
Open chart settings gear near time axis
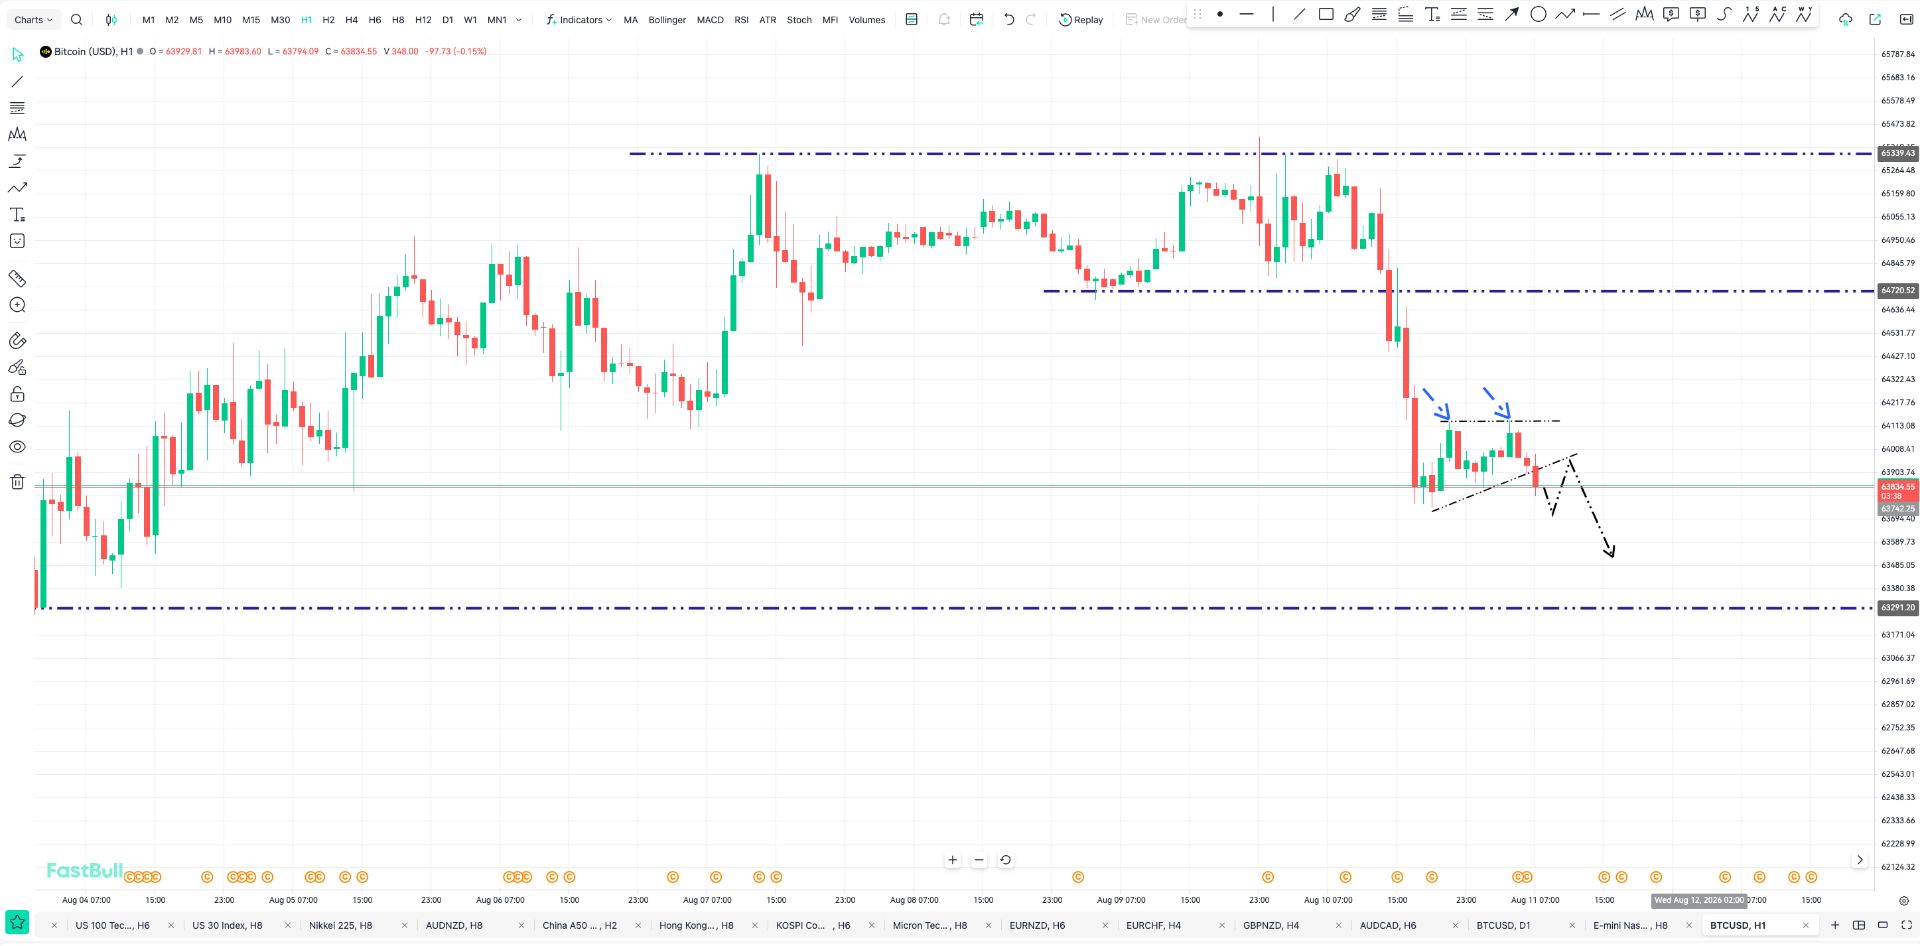point(1904,900)
